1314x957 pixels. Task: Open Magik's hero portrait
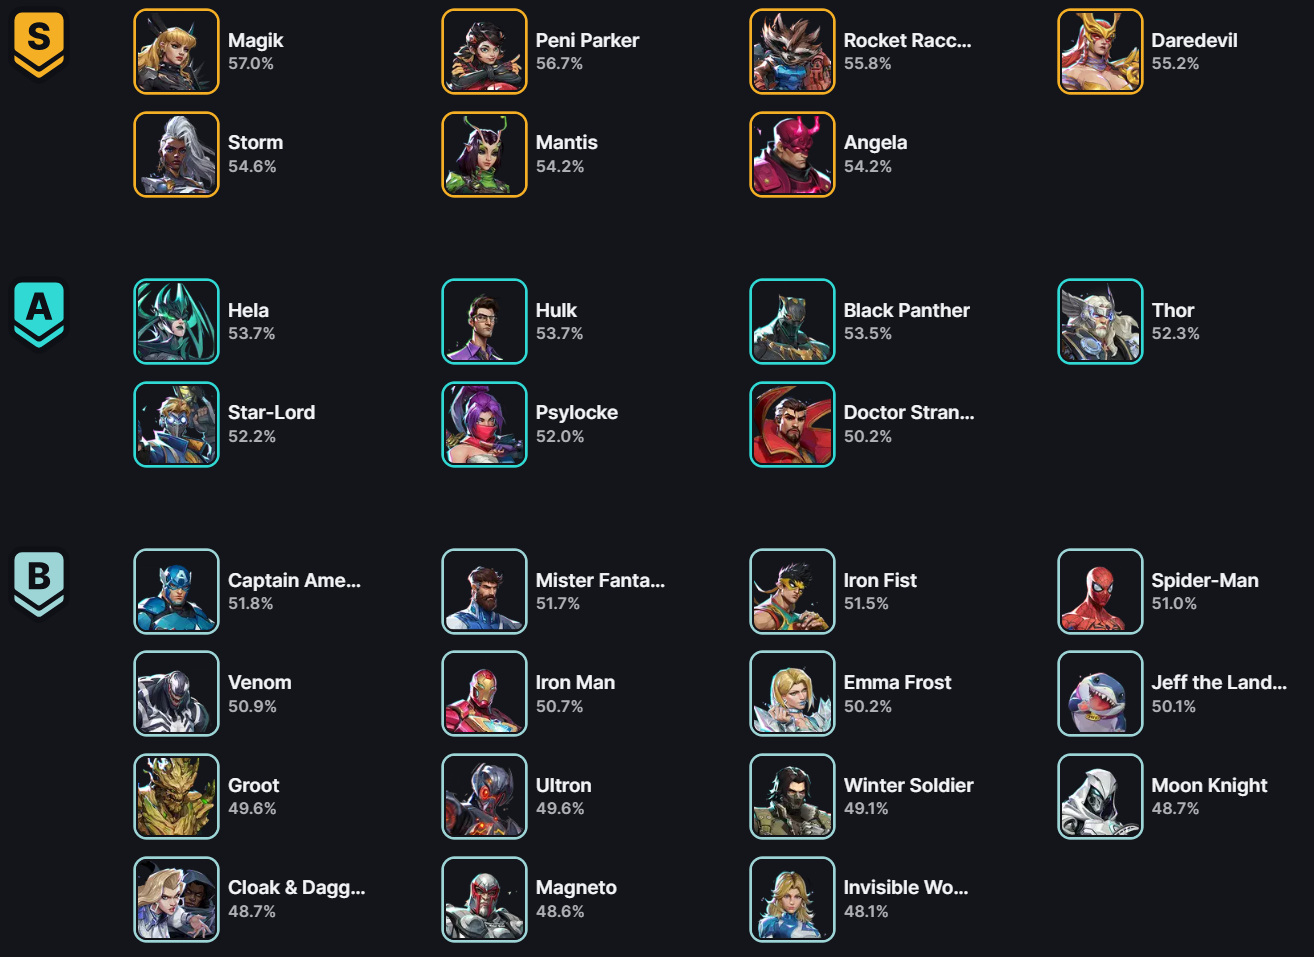(176, 51)
